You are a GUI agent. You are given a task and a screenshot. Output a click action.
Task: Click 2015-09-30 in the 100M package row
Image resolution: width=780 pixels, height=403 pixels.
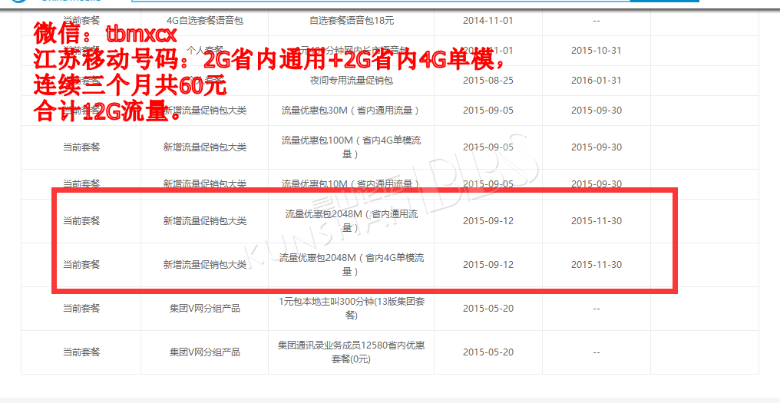point(596,147)
